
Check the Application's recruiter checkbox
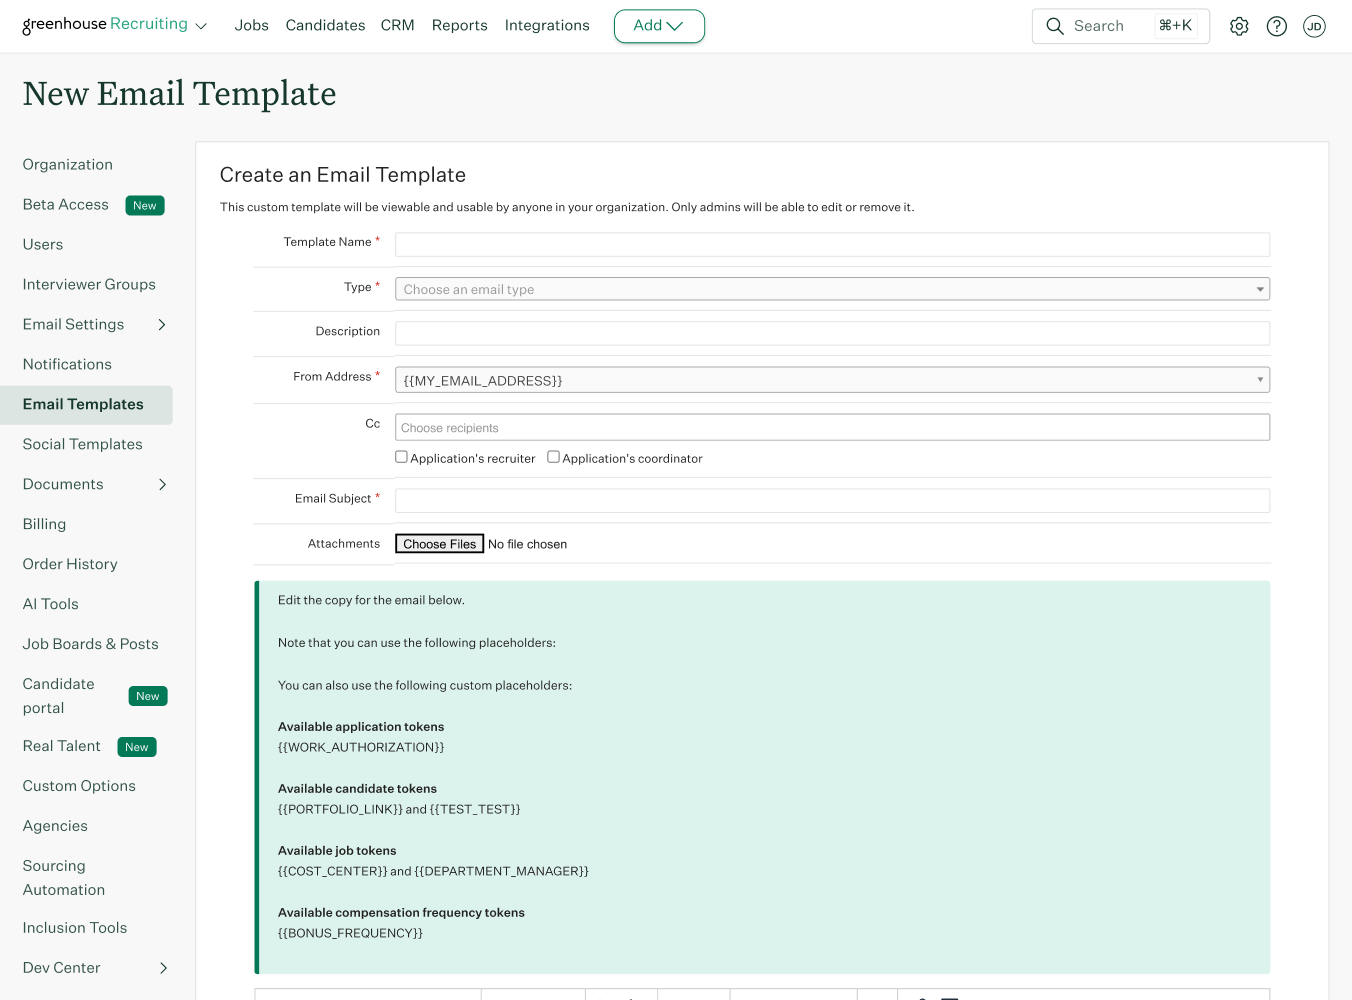pyautogui.click(x=401, y=457)
